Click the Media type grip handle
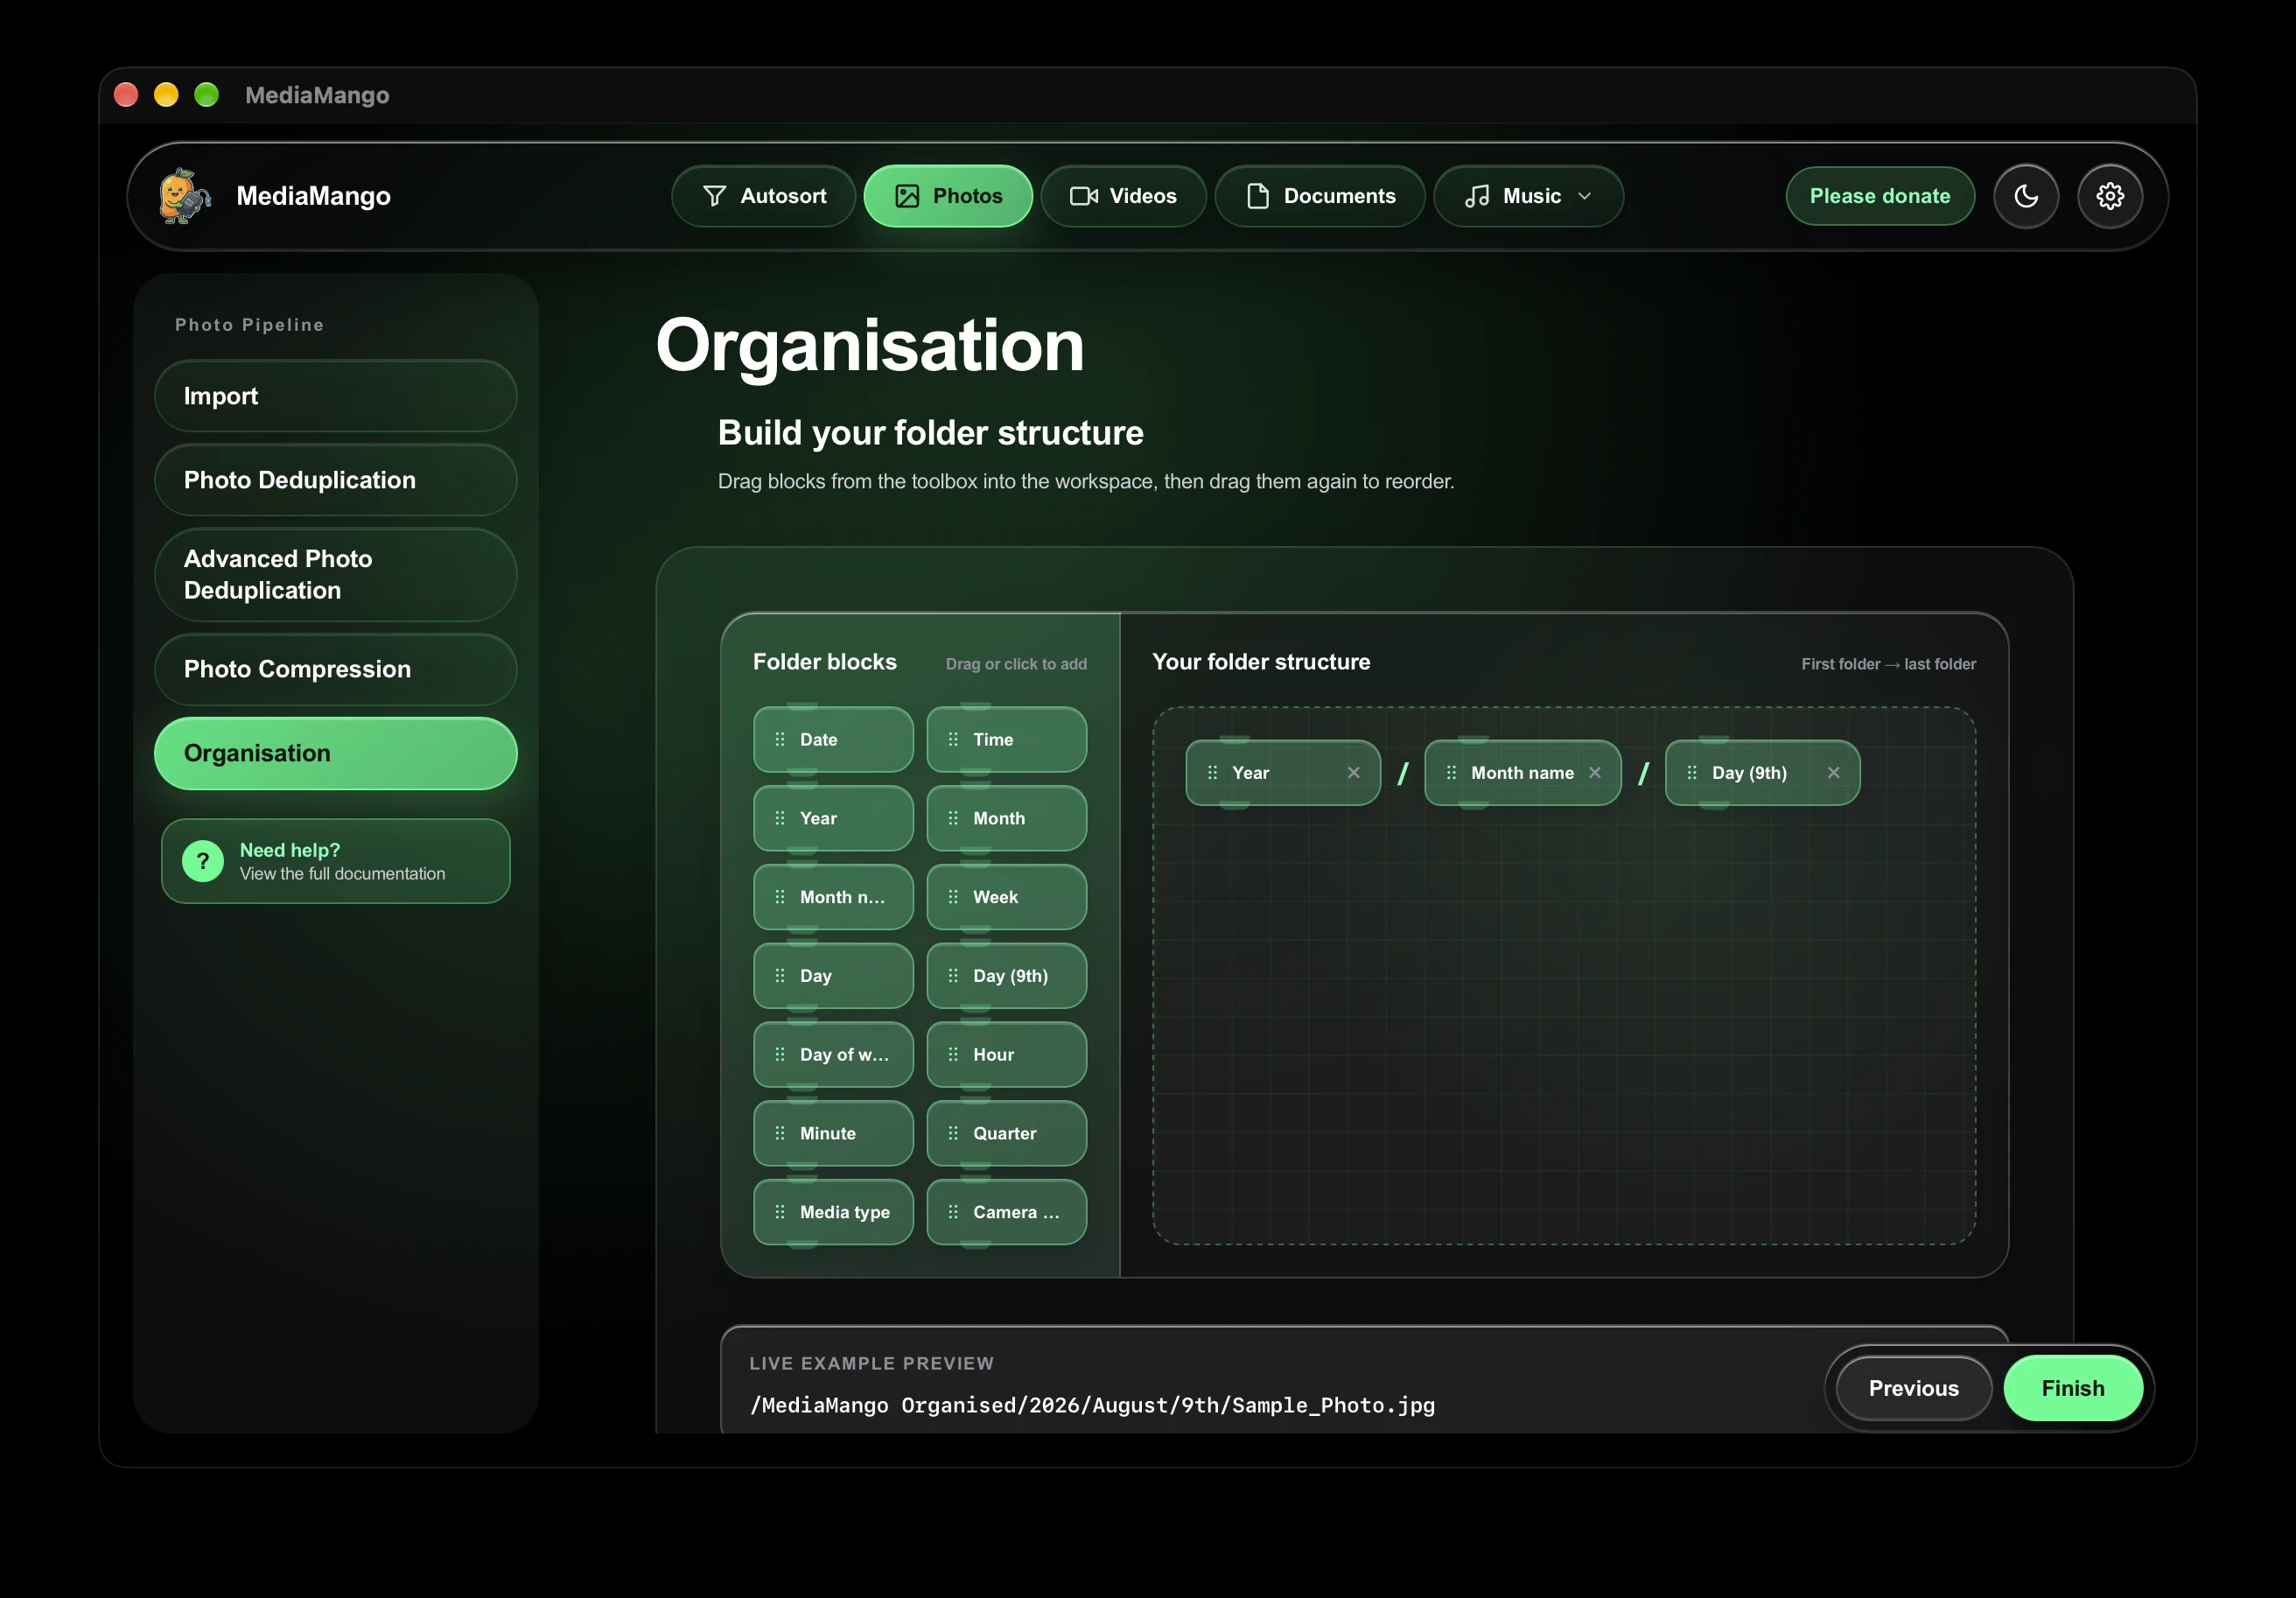 780,1212
